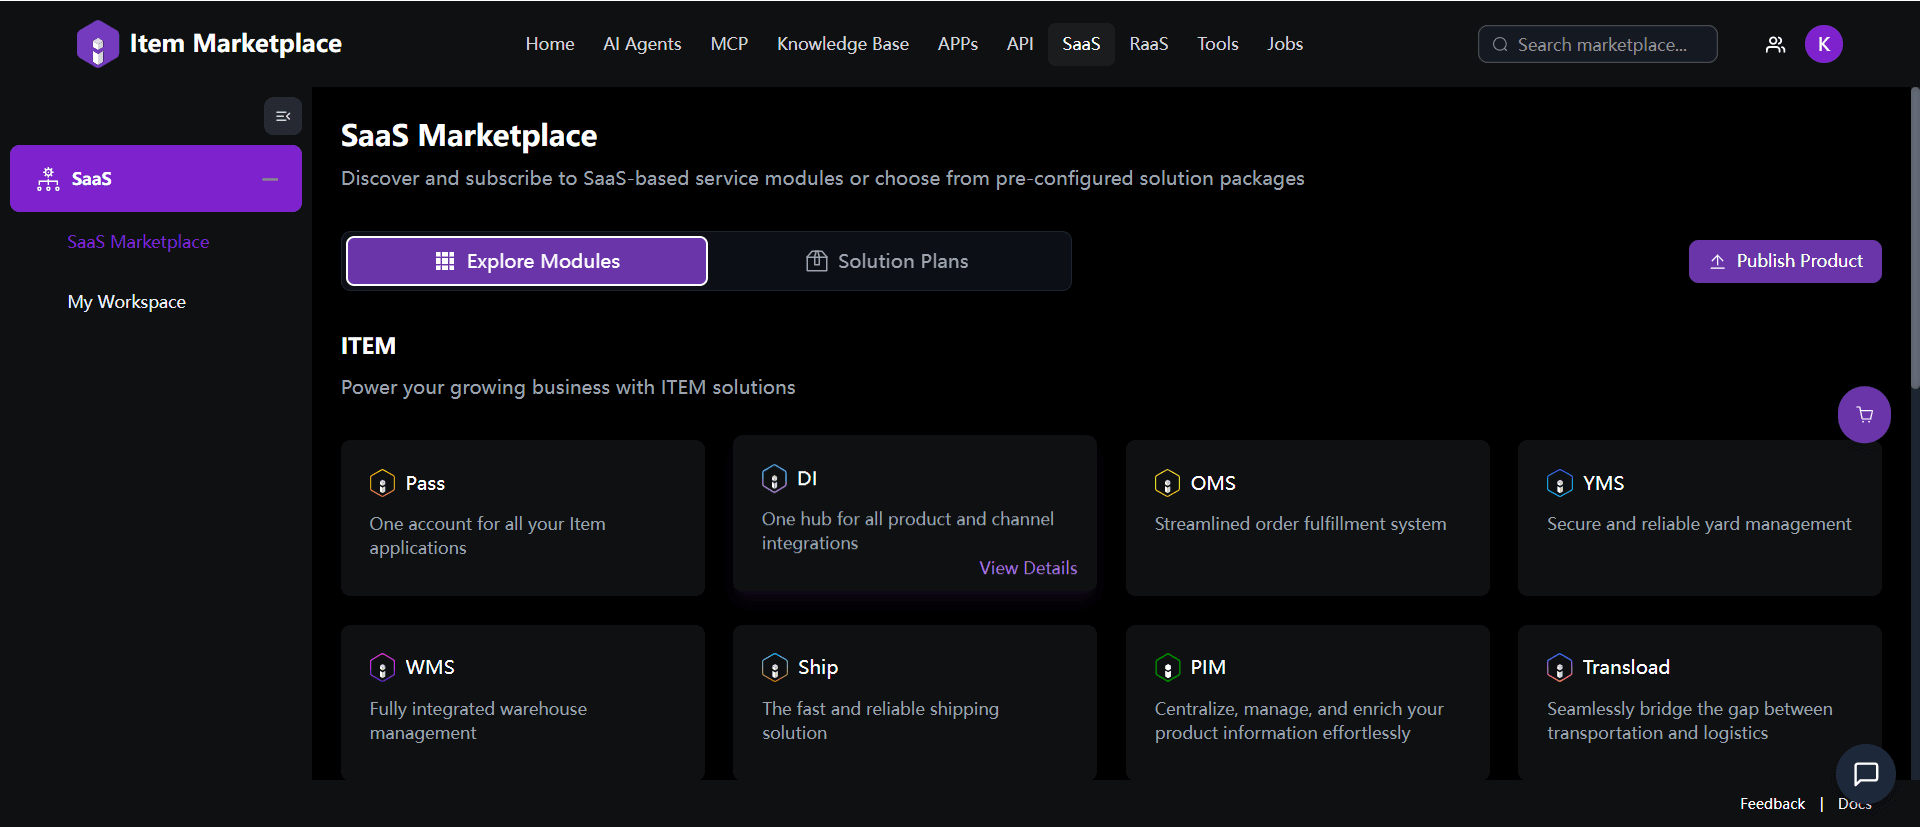Open Knowledge Base in top navigation
1920x827 pixels.
point(843,44)
